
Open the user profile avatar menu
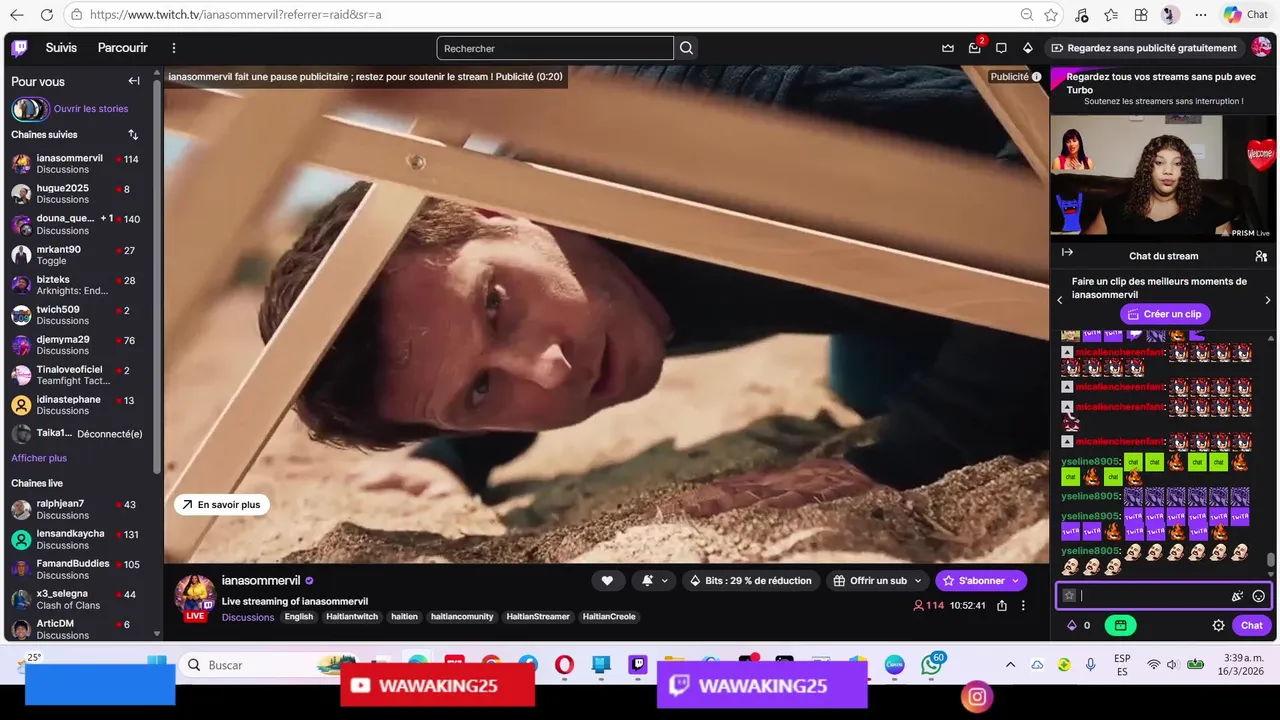(1261, 48)
